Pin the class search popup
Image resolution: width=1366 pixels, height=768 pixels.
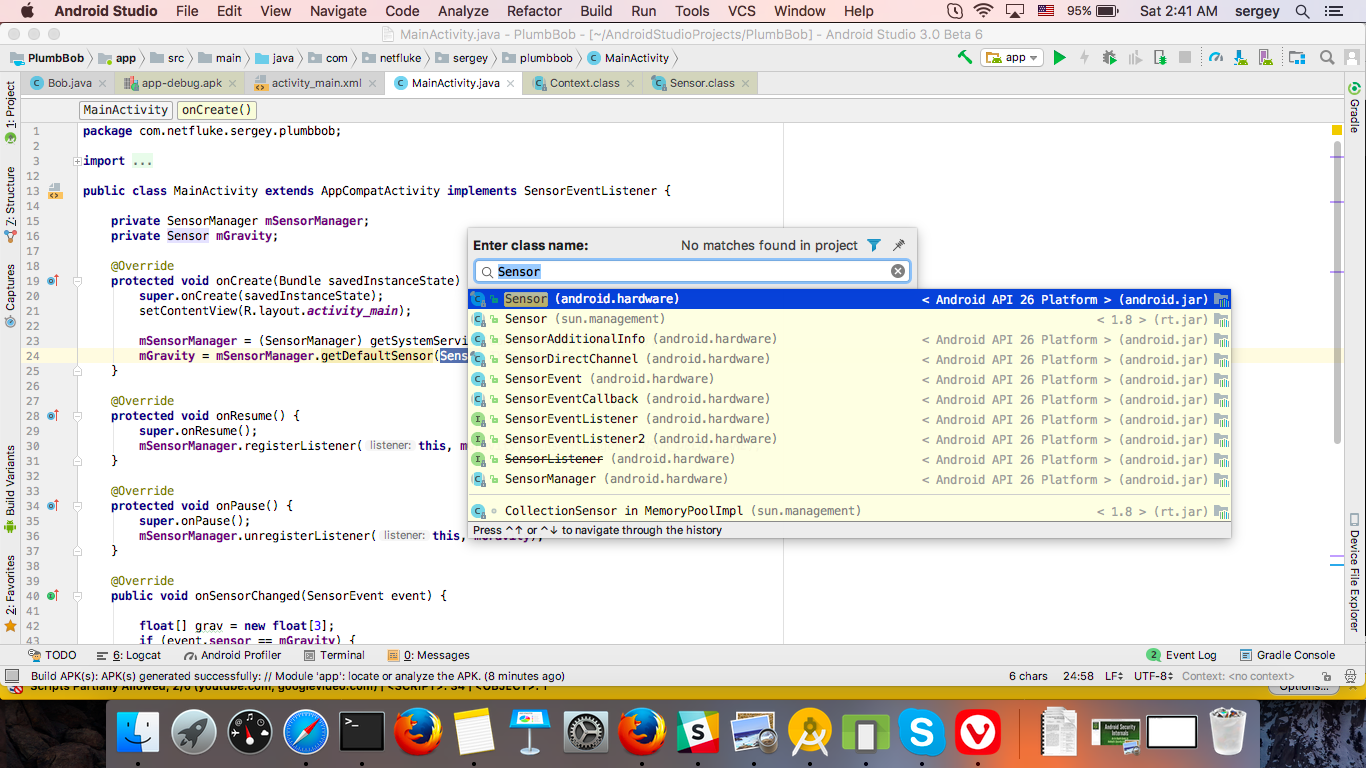pyautogui.click(x=898, y=245)
